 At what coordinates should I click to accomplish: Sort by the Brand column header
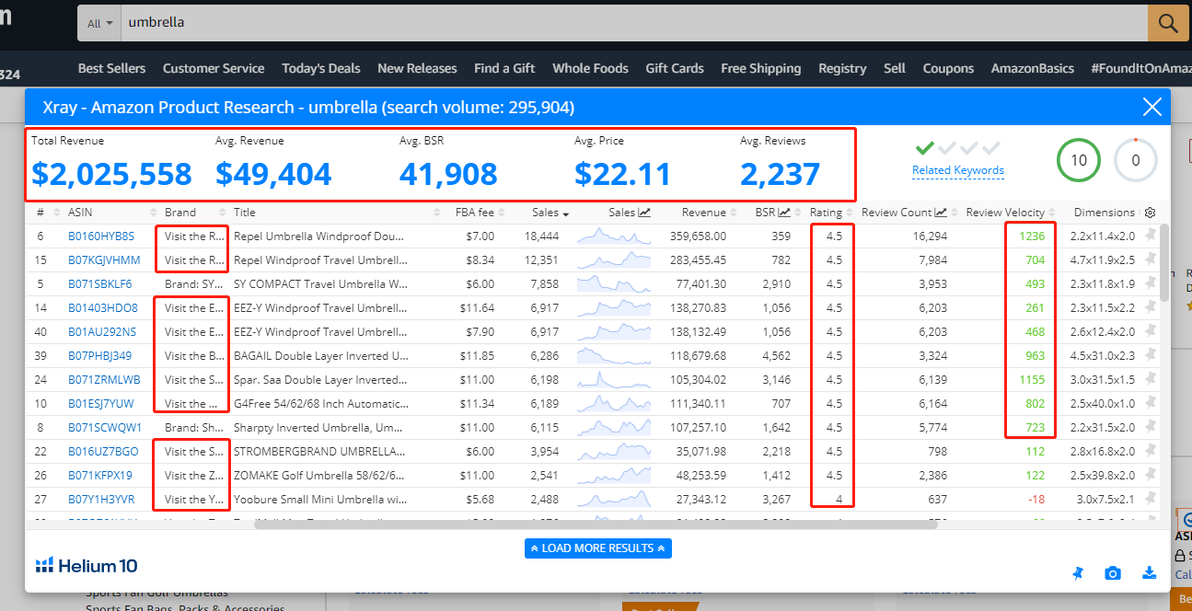click(x=180, y=213)
